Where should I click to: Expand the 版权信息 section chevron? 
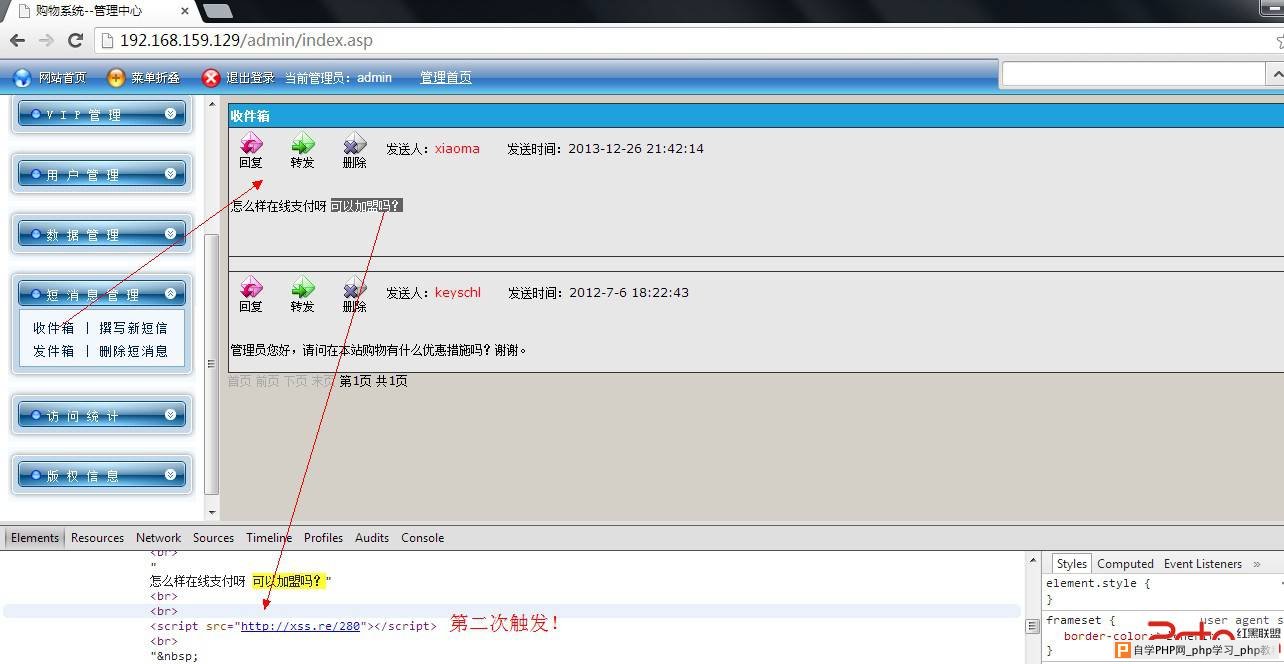pyautogui.click(x=170, y=475)
